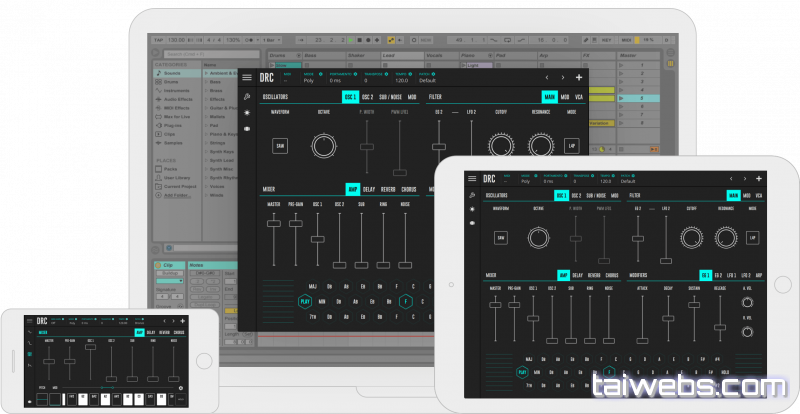The width and height of the screenshot is (800, 414).
Task: Select the DELAY tab on the phone DRC
Action: [x=151, y=332]
